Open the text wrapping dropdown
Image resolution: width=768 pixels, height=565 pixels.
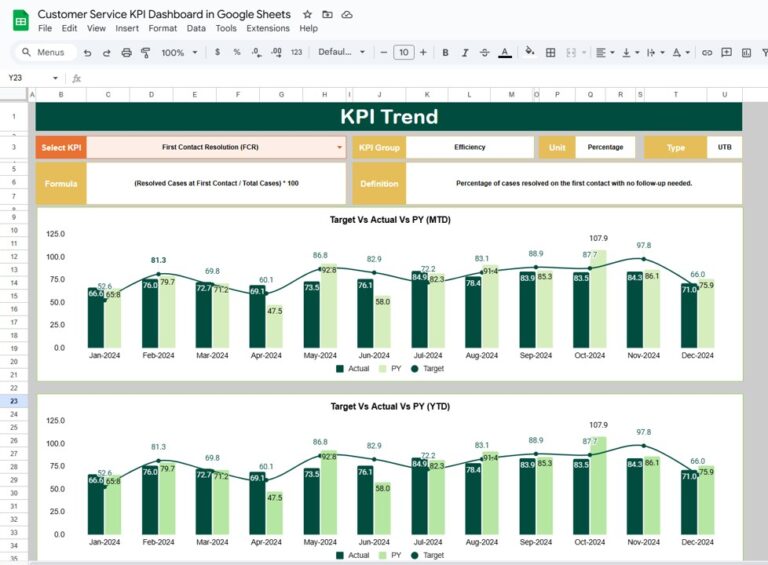click(x=655, y=52)
